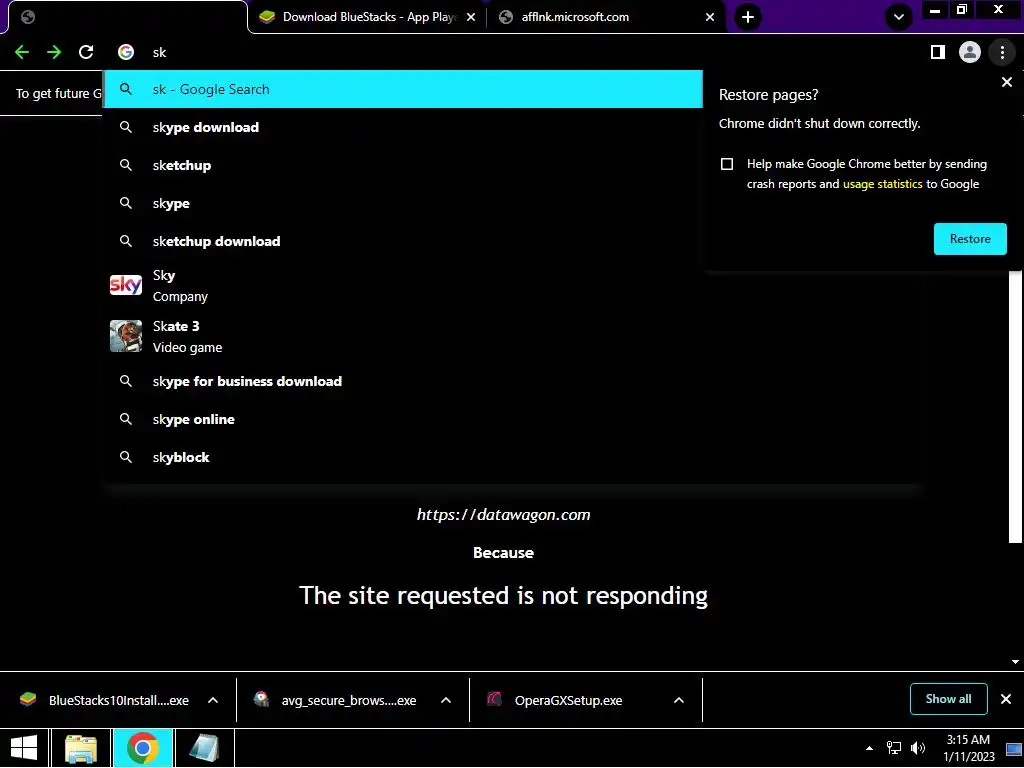Open the profile avatar menu

click(970, 52)
